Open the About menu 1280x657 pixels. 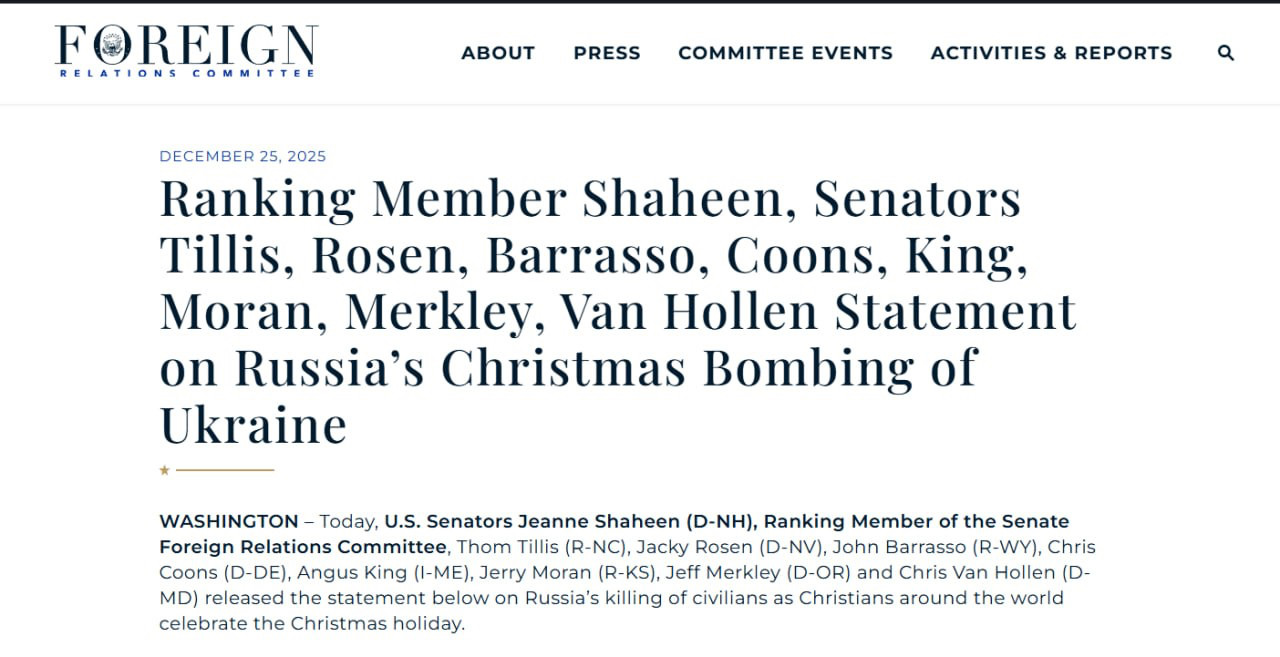click(x=498, y=53)
